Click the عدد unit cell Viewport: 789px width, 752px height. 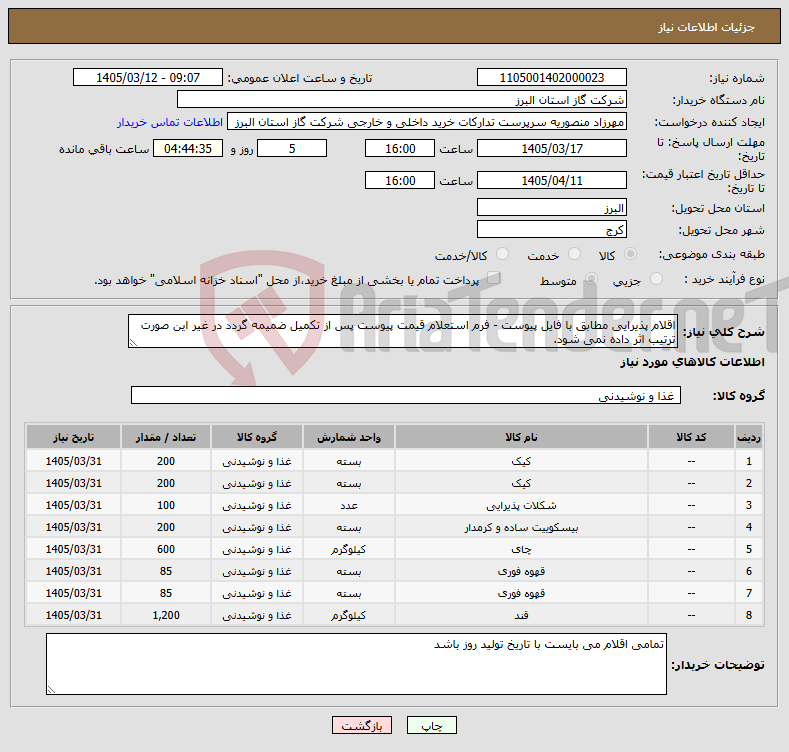[349, 505]
